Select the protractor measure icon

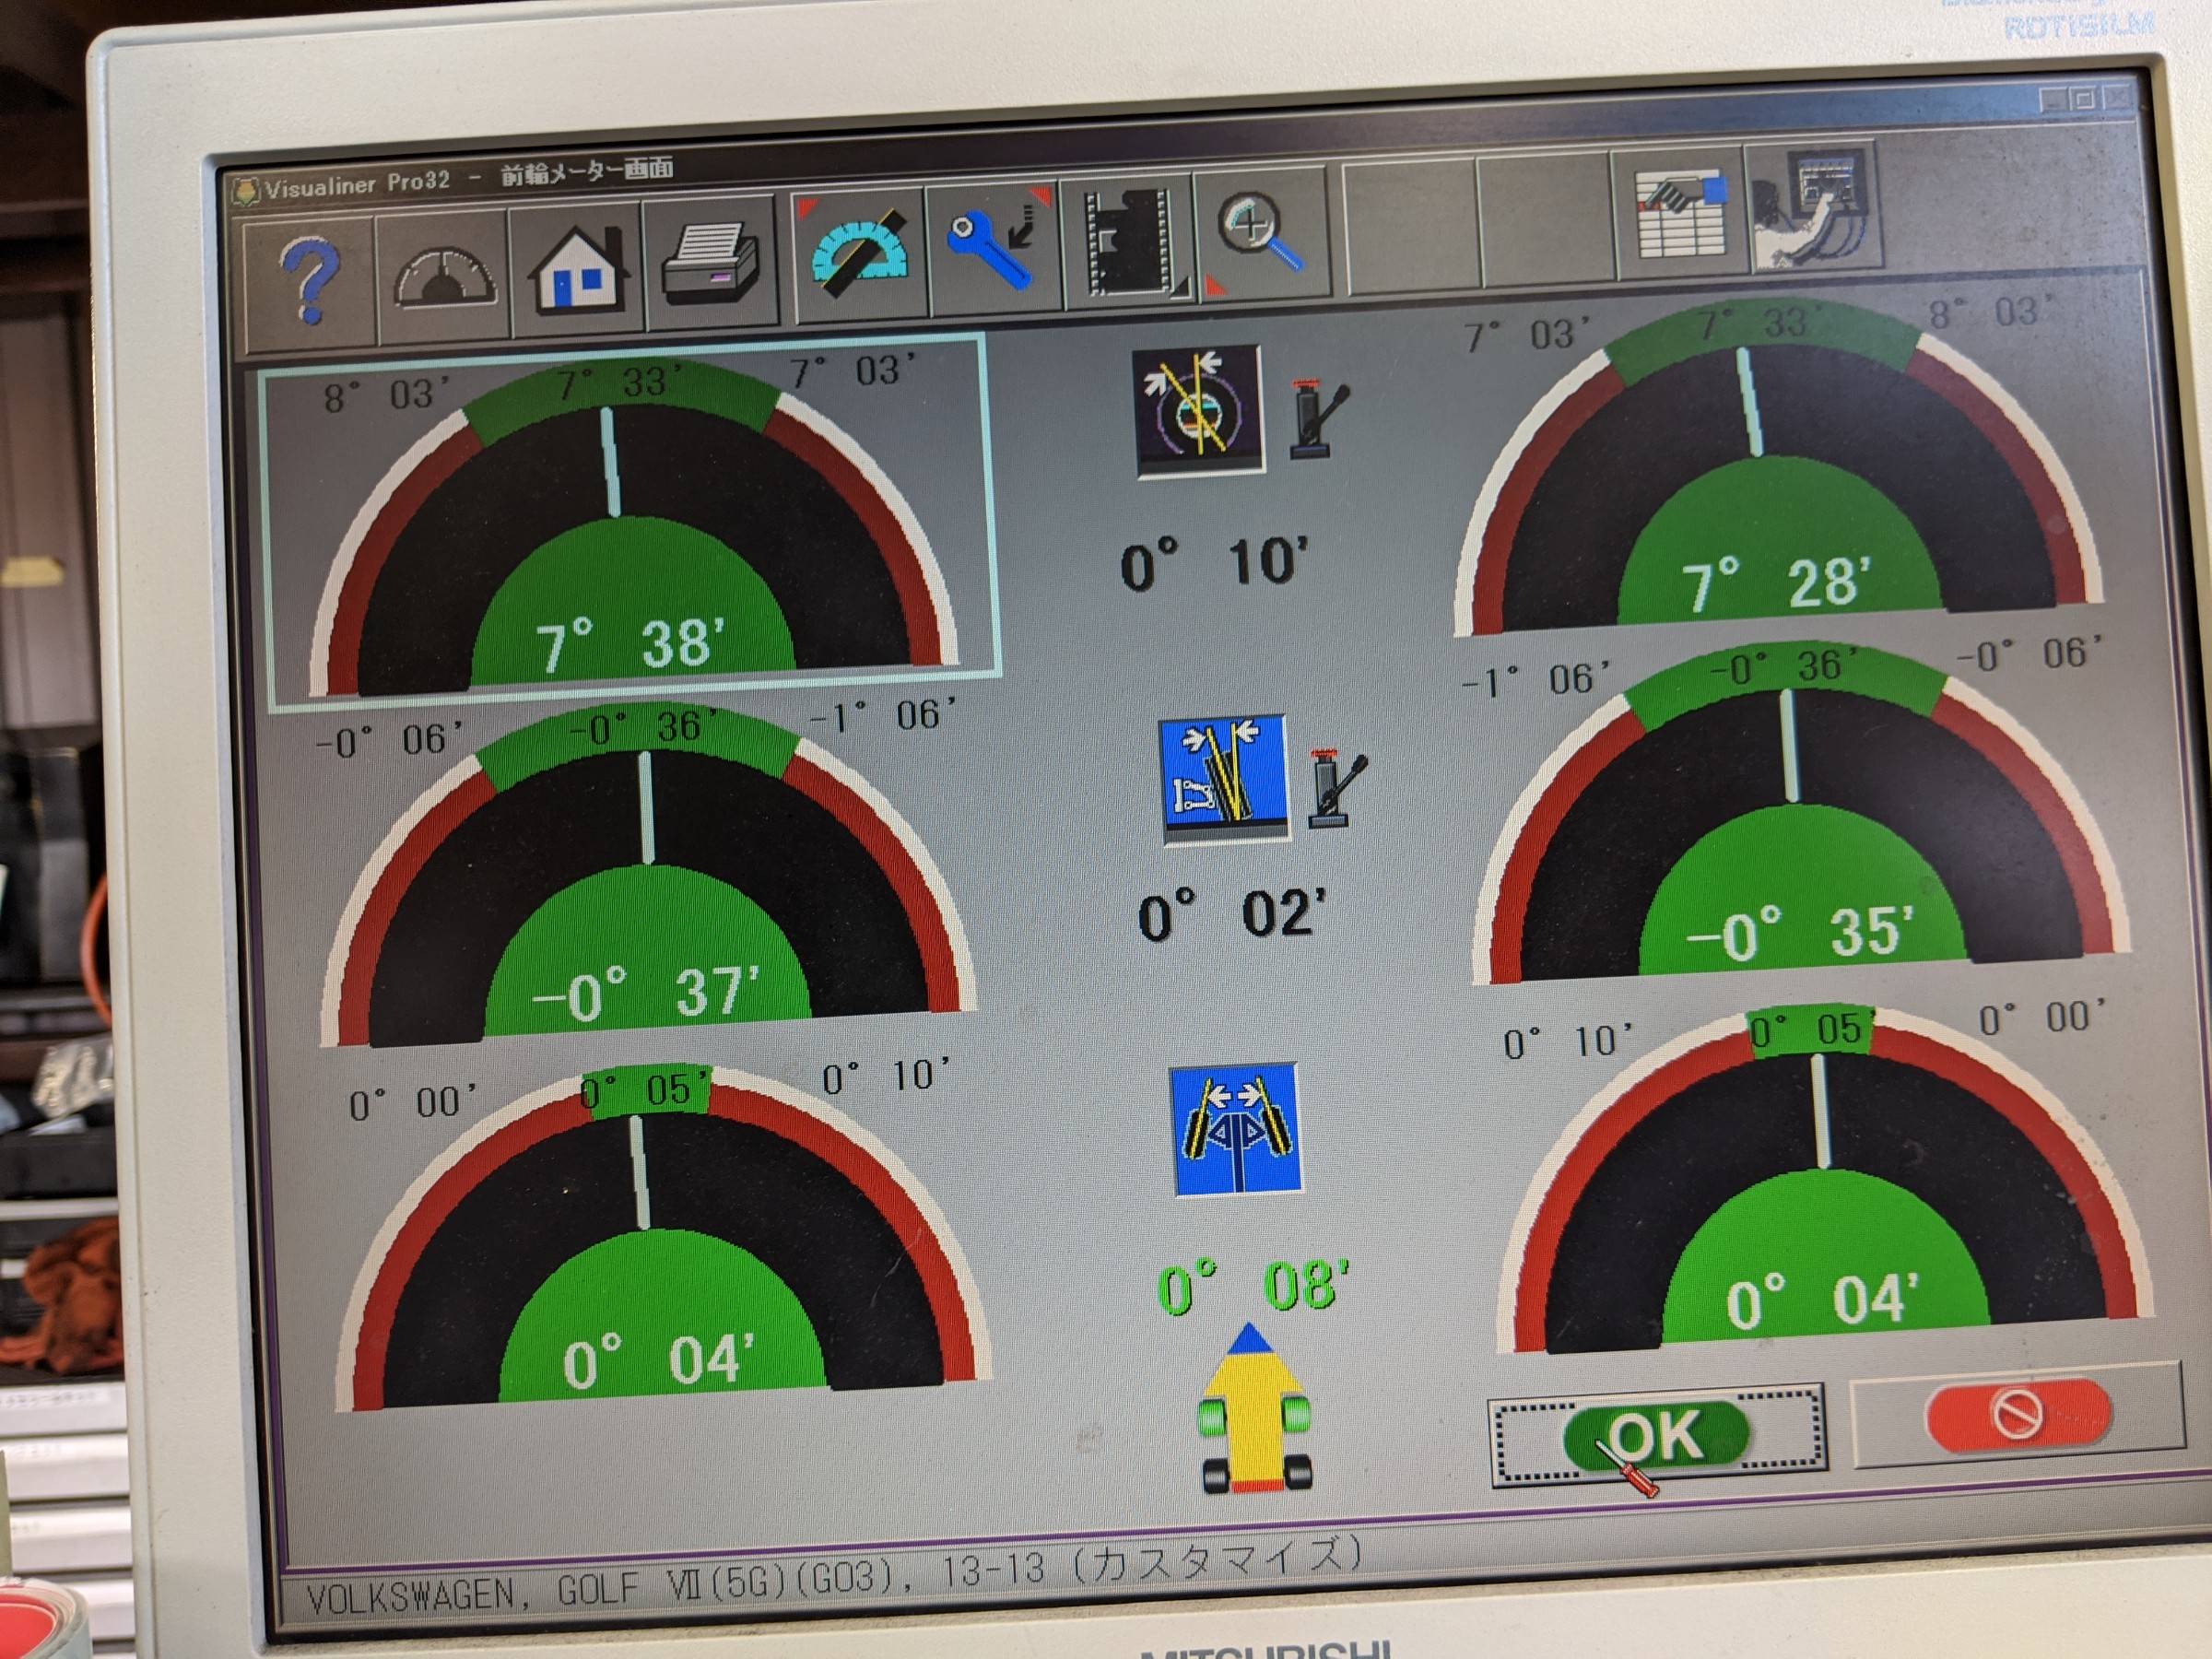[859, 254]
